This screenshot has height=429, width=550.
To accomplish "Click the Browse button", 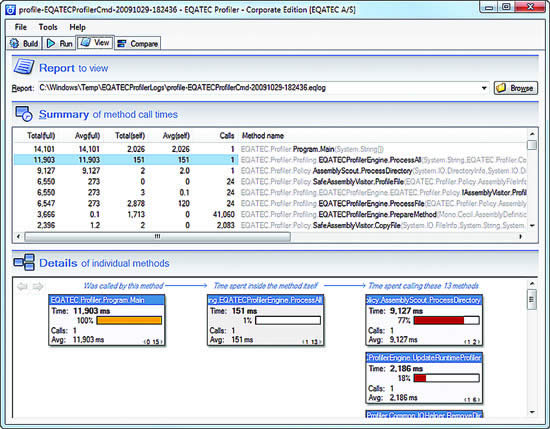I will [516, 88].
